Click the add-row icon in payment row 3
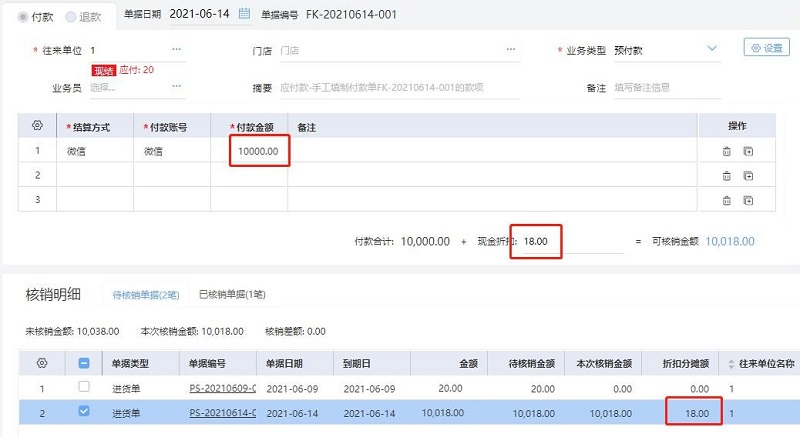The height and width of the screenshot is (437, 800). 747,200
